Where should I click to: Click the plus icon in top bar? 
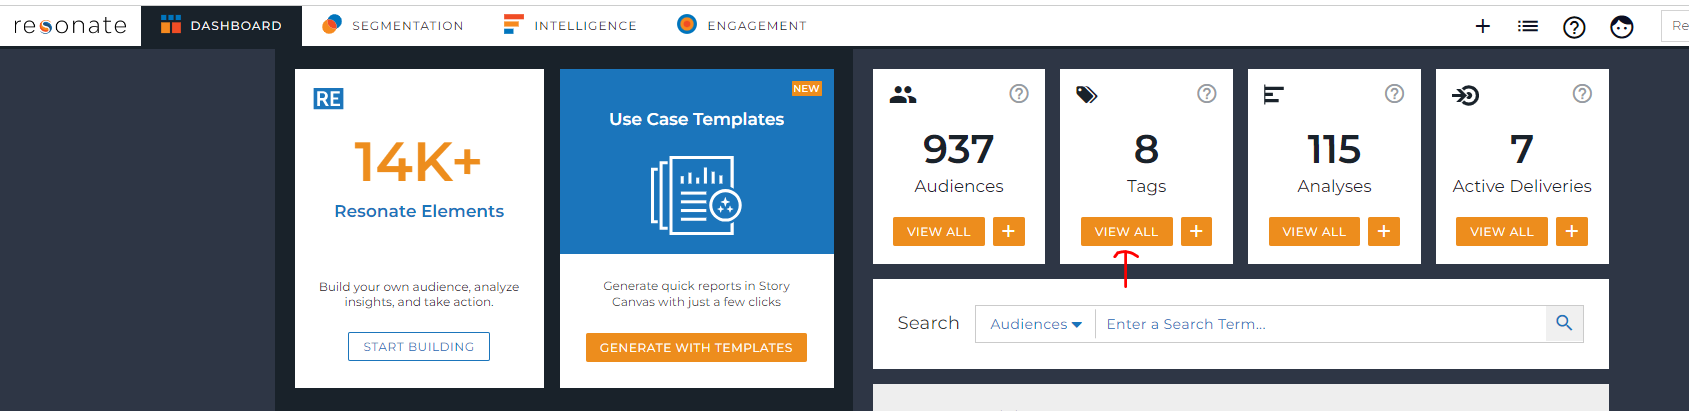[1483, 27]
